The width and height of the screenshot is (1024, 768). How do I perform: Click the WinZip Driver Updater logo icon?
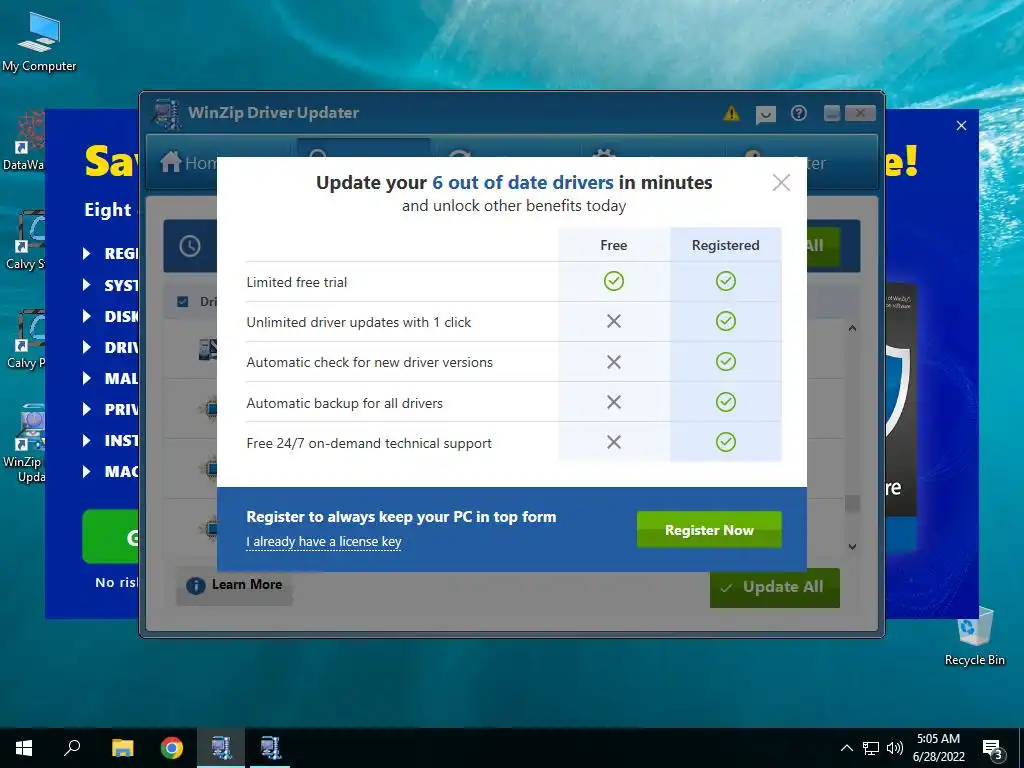[167, 114]
